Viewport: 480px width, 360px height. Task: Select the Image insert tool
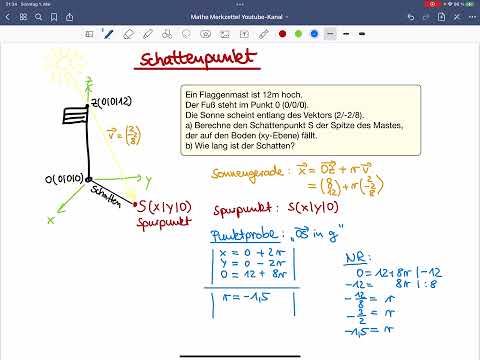pyautogui.click(x=225, y=34)
